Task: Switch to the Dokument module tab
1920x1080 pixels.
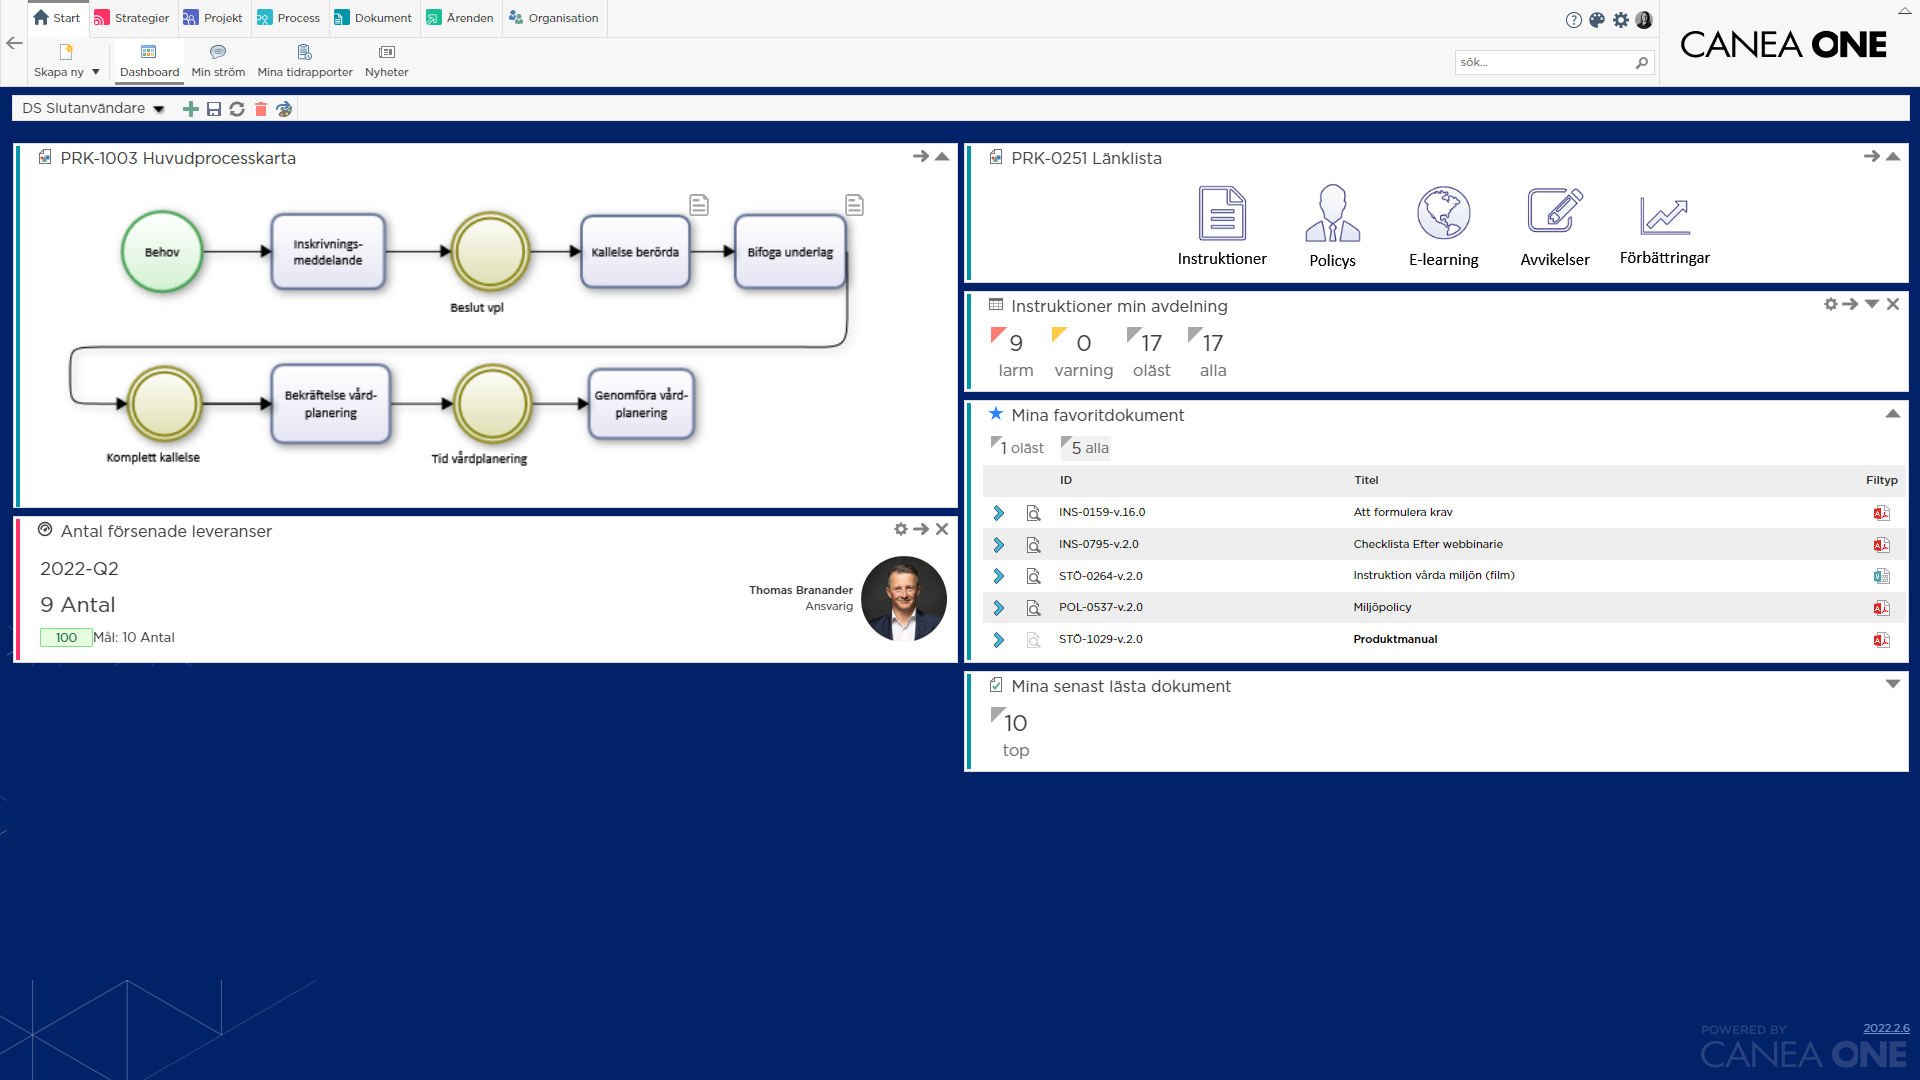Action: (x=373, y=18)
